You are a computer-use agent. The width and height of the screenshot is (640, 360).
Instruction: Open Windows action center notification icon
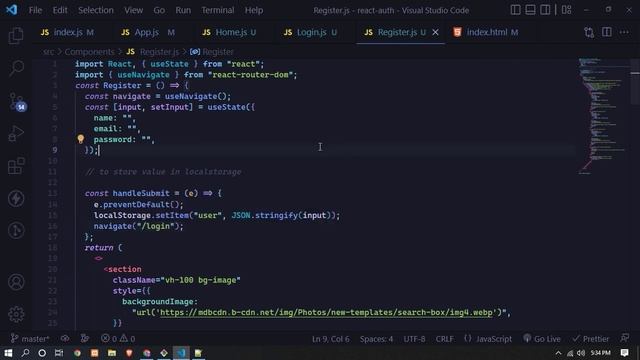(x=624, y=353)
